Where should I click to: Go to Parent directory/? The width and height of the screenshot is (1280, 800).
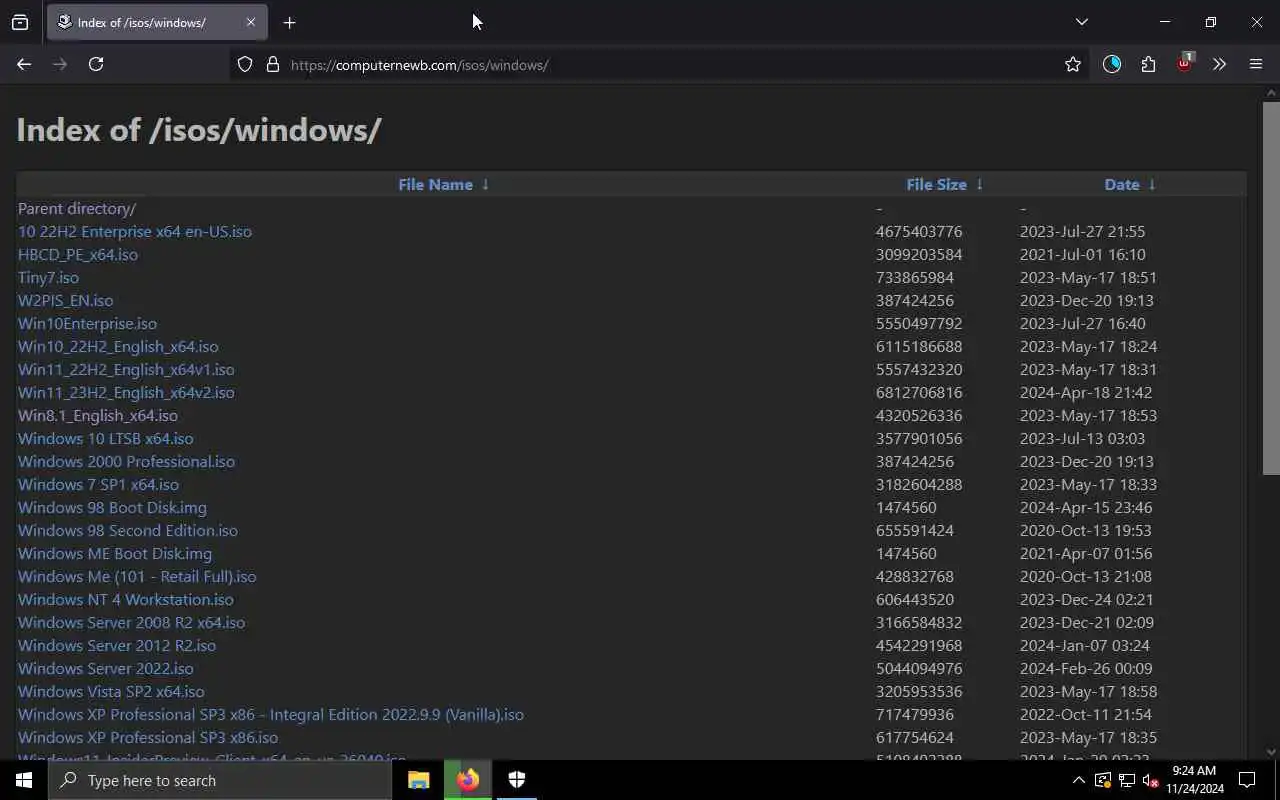(77, 208)
